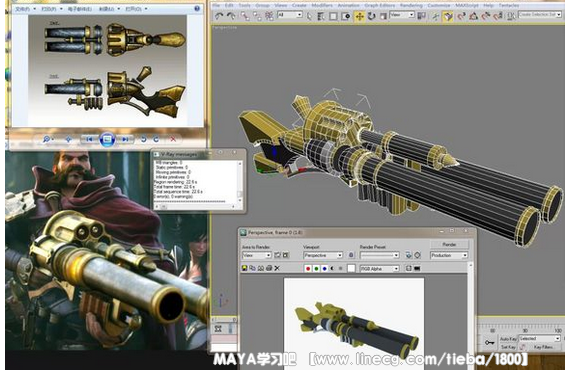Toggle the blue channel button
Image resolution: width=565 pixels, height=376 pixels.
(x=324, y=269)
